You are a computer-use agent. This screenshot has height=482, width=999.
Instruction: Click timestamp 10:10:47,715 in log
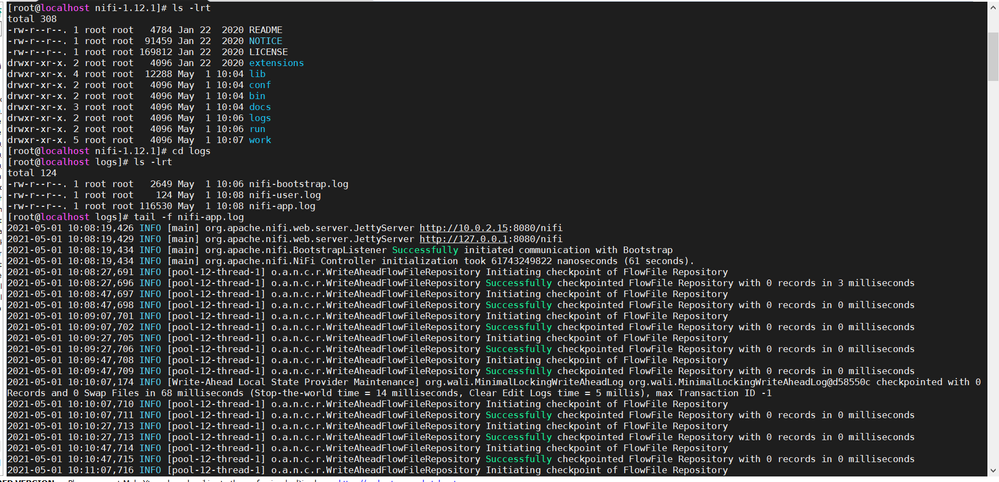tap(101, 459)
